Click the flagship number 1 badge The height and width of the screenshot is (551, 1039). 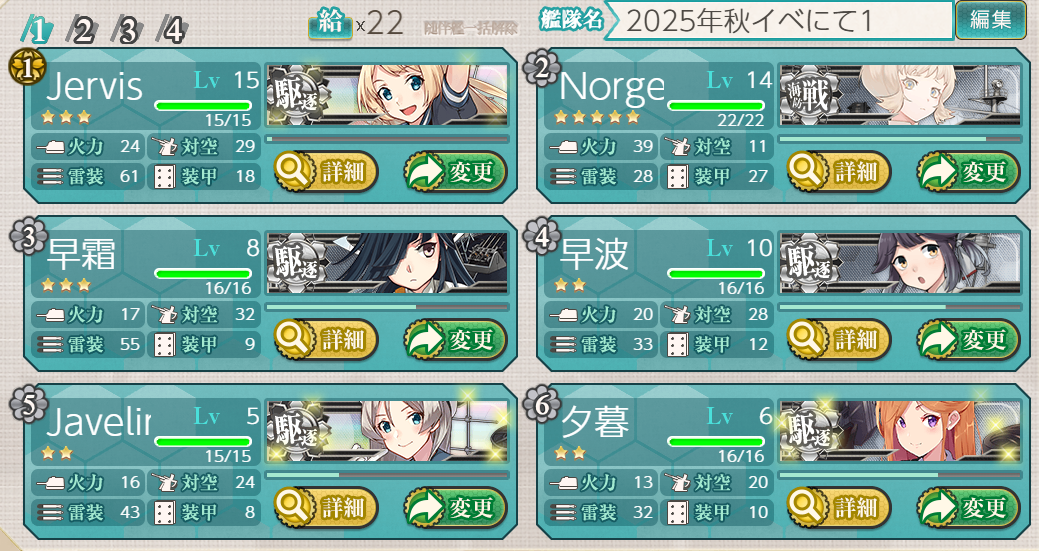pyautogui.click(x=27, y=68)
